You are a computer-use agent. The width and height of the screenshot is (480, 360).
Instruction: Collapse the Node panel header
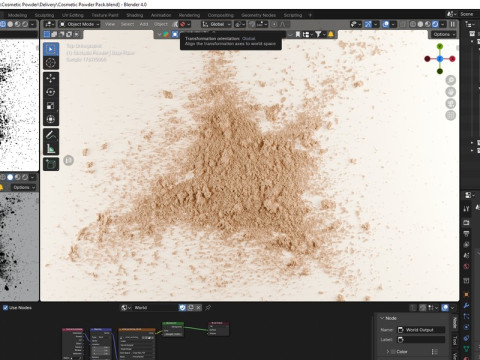[x=388, y=318]
